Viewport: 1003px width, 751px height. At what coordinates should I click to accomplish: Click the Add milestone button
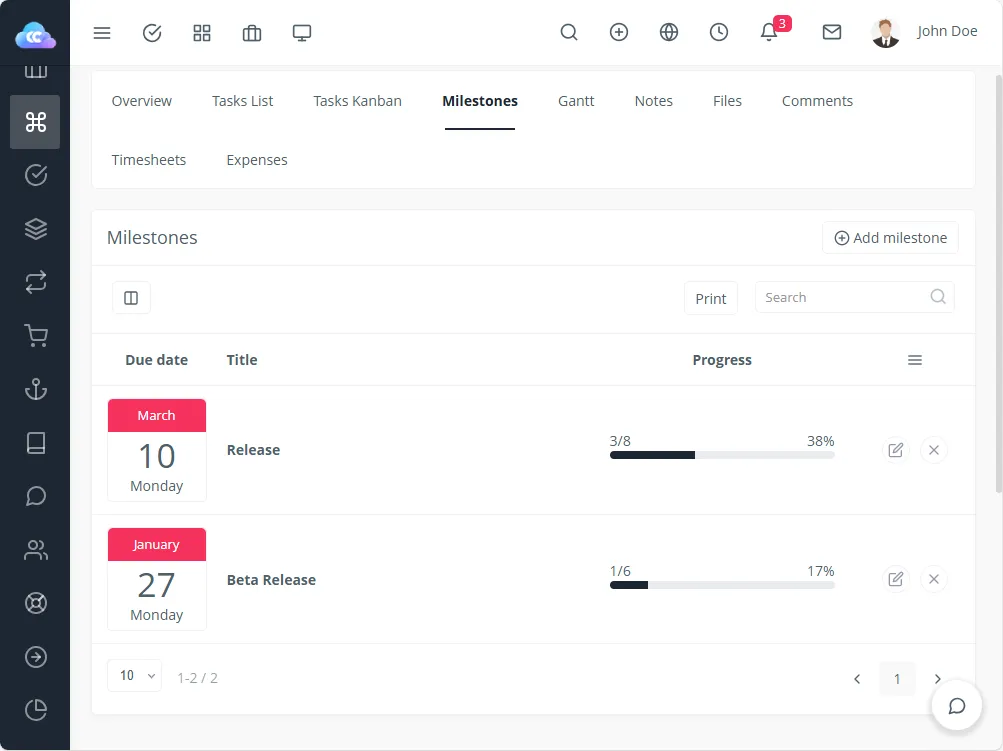(890, 238)
